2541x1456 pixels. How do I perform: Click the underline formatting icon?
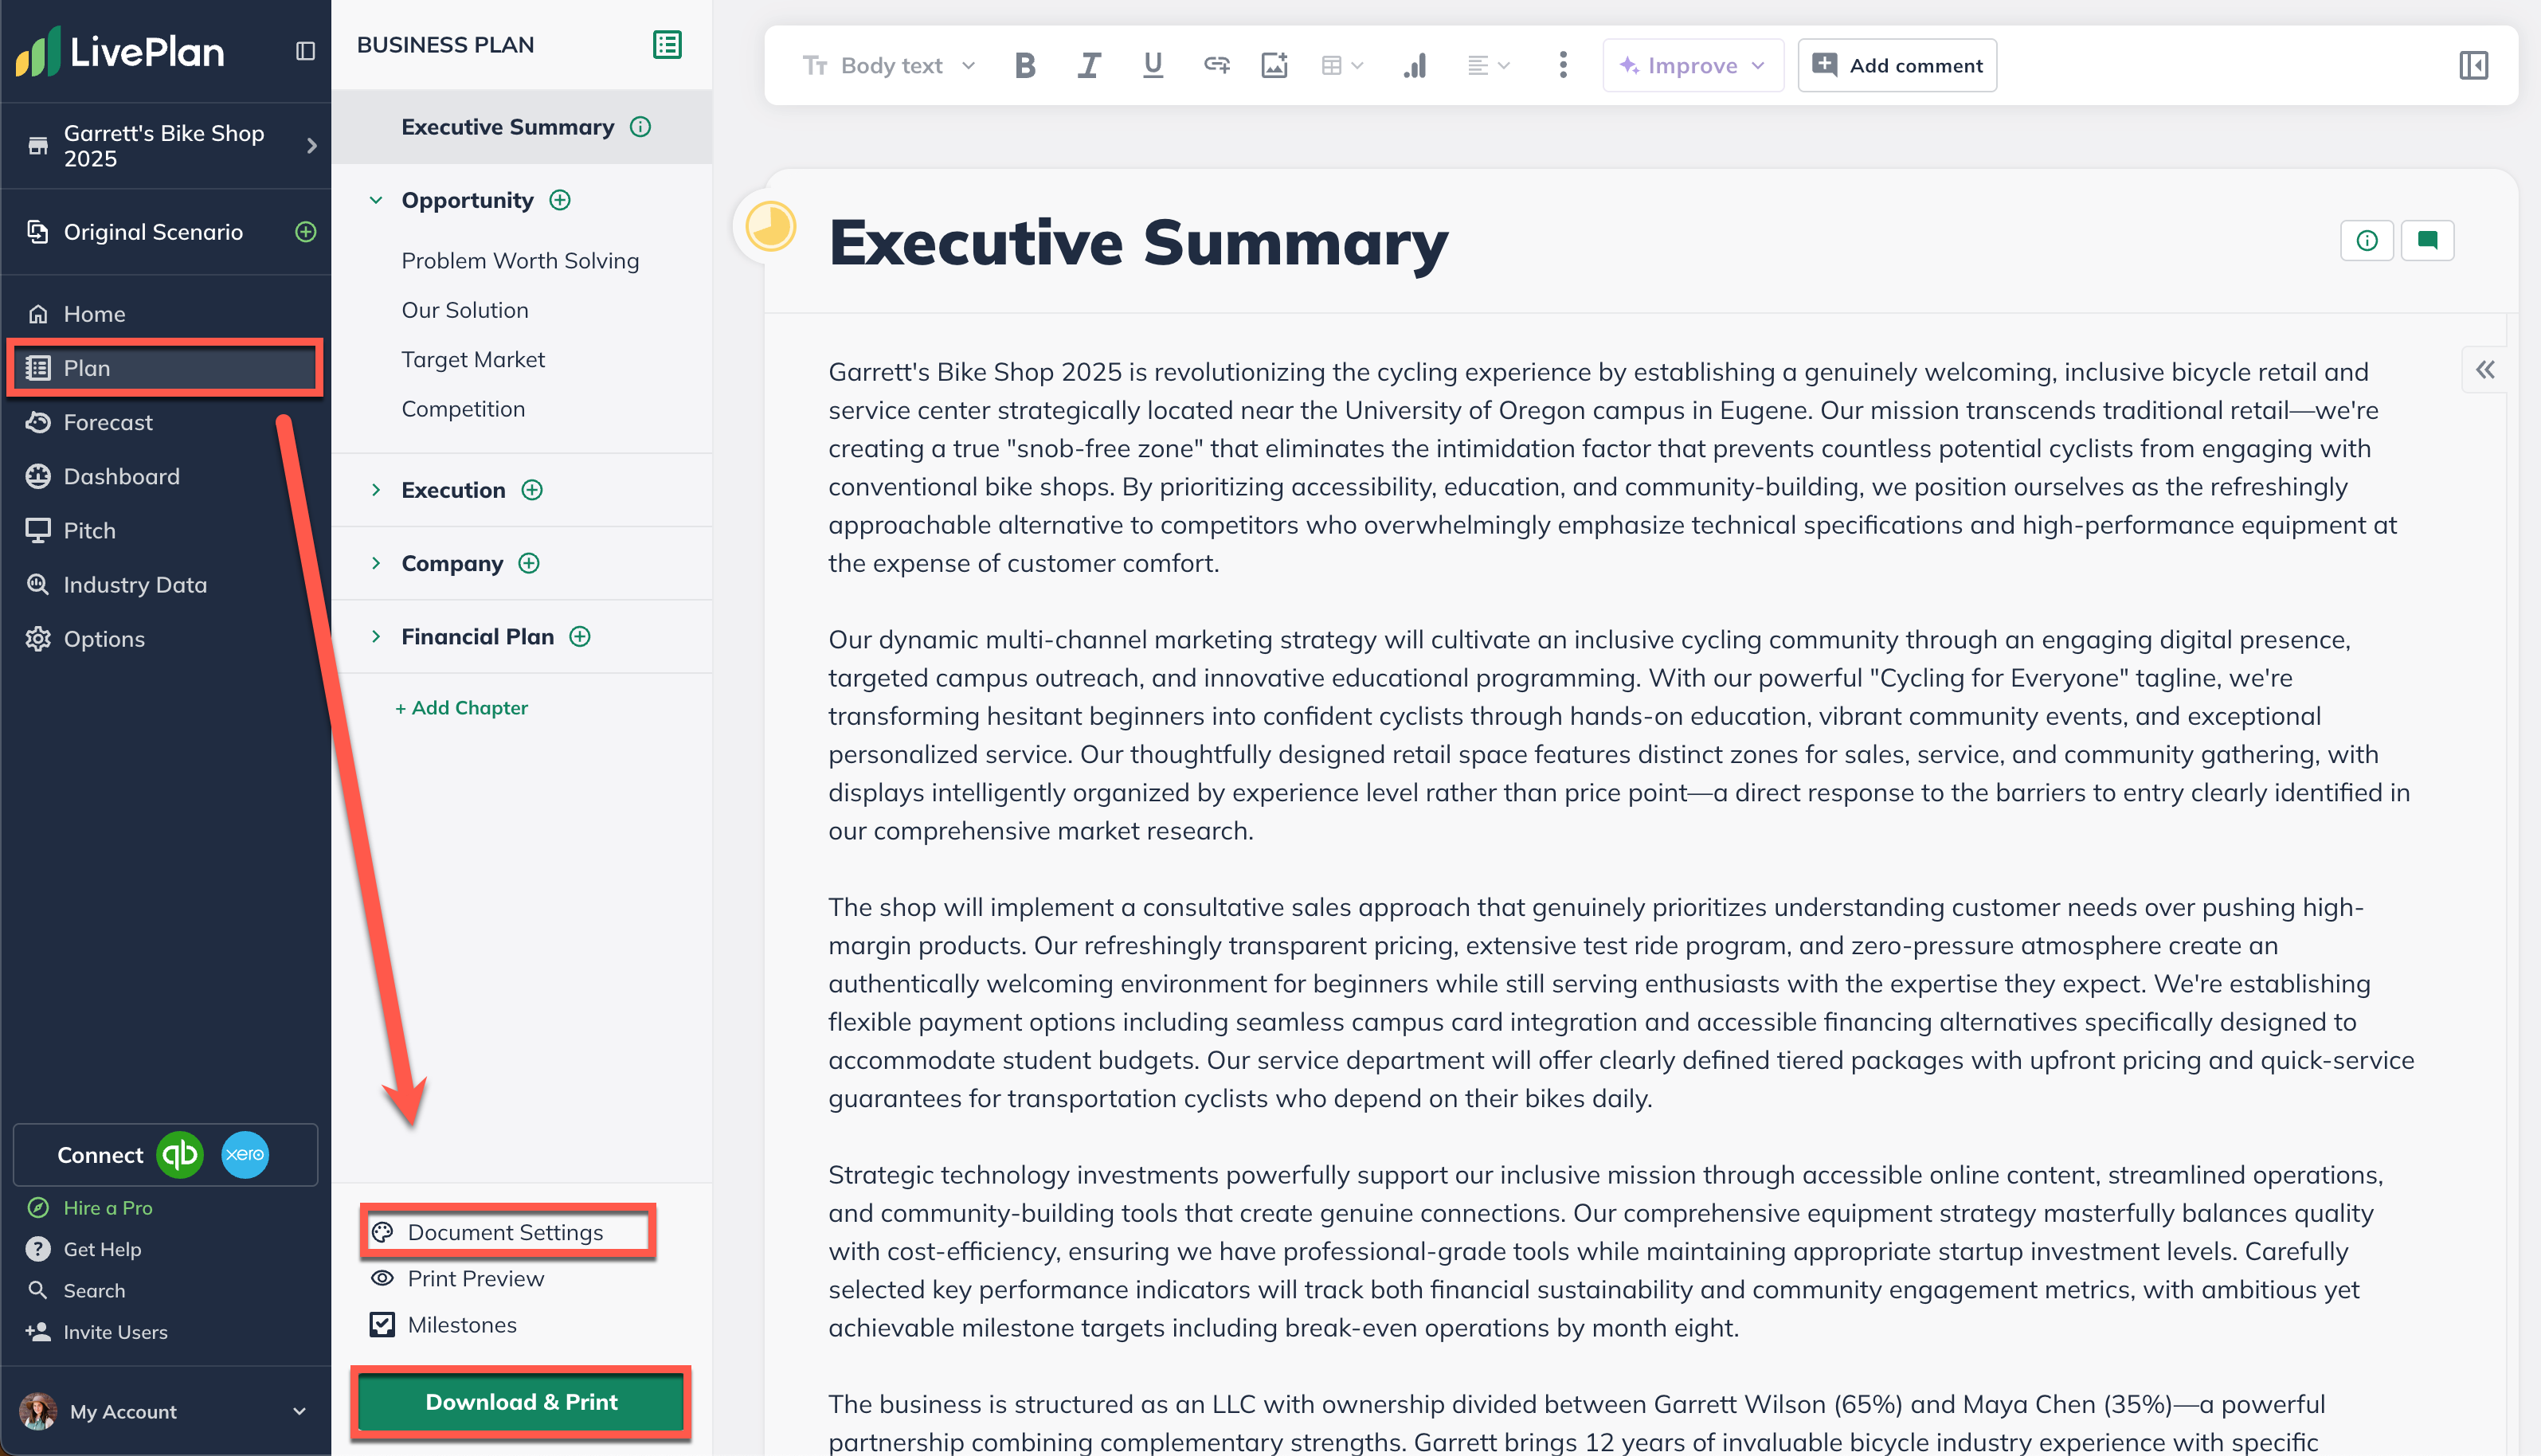click(x=1152, y=66)
